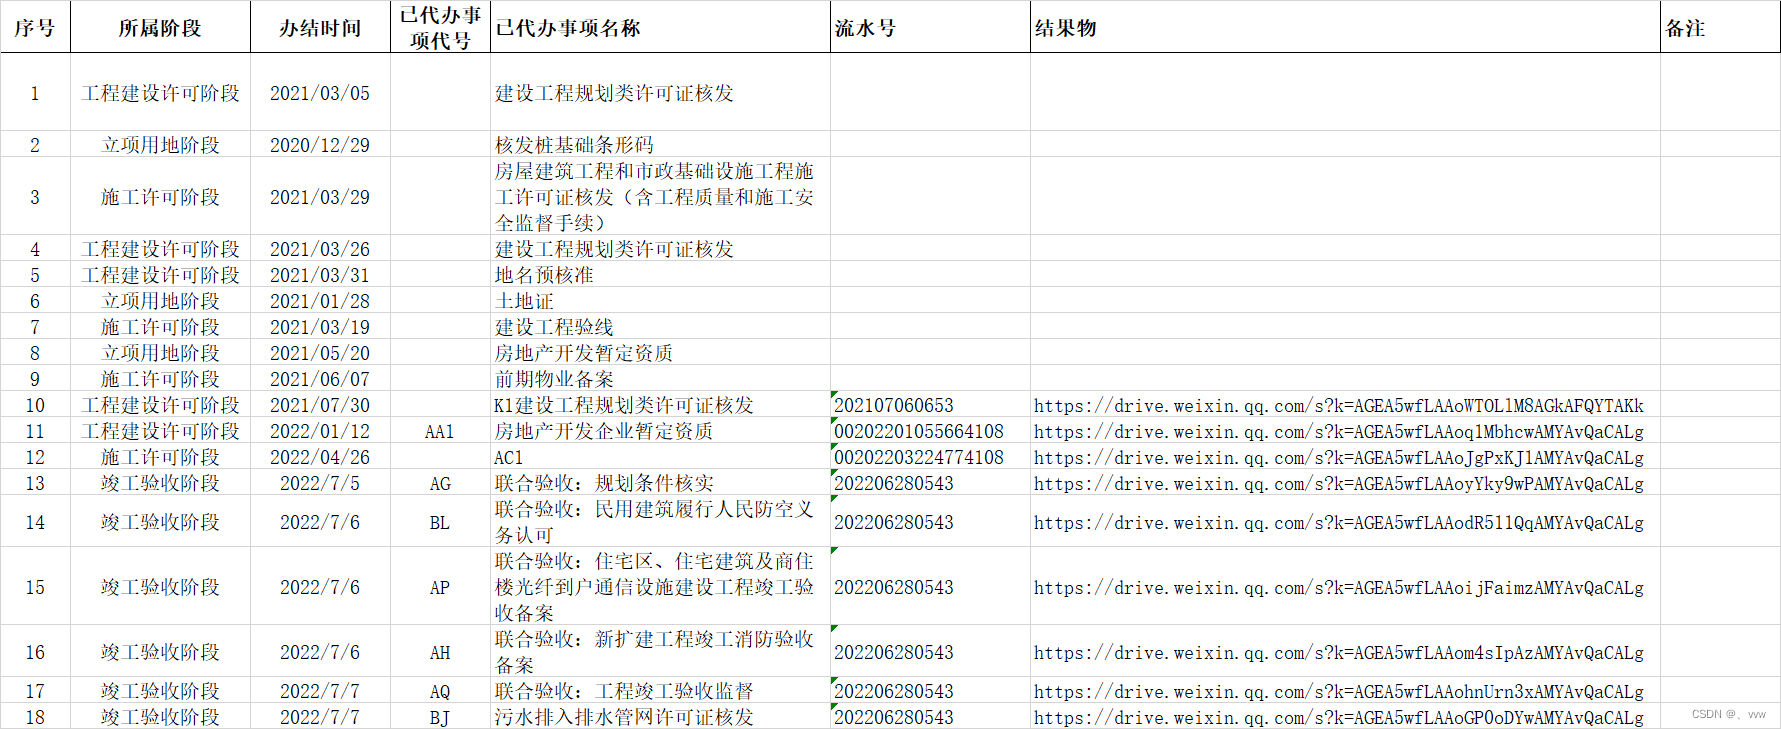Screen dimensions: 1781x729
Task: Select the 流水号 column header
Action: 930,28
